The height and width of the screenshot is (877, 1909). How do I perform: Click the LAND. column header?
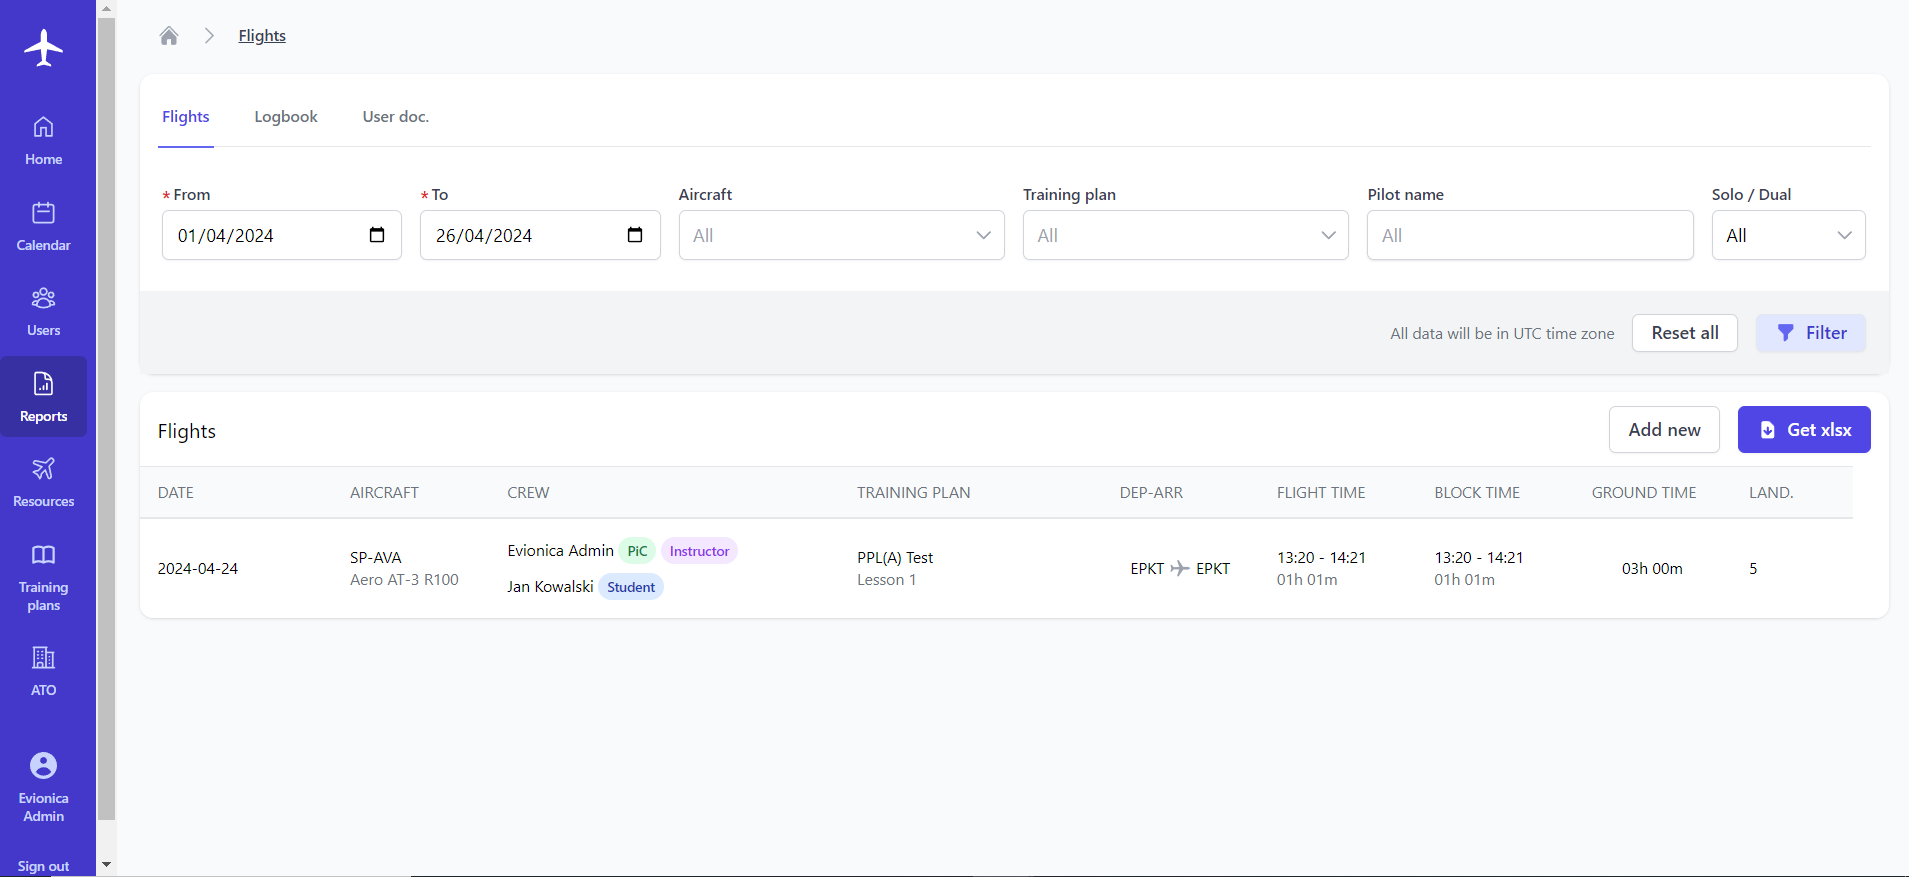tap(1771, 493)
